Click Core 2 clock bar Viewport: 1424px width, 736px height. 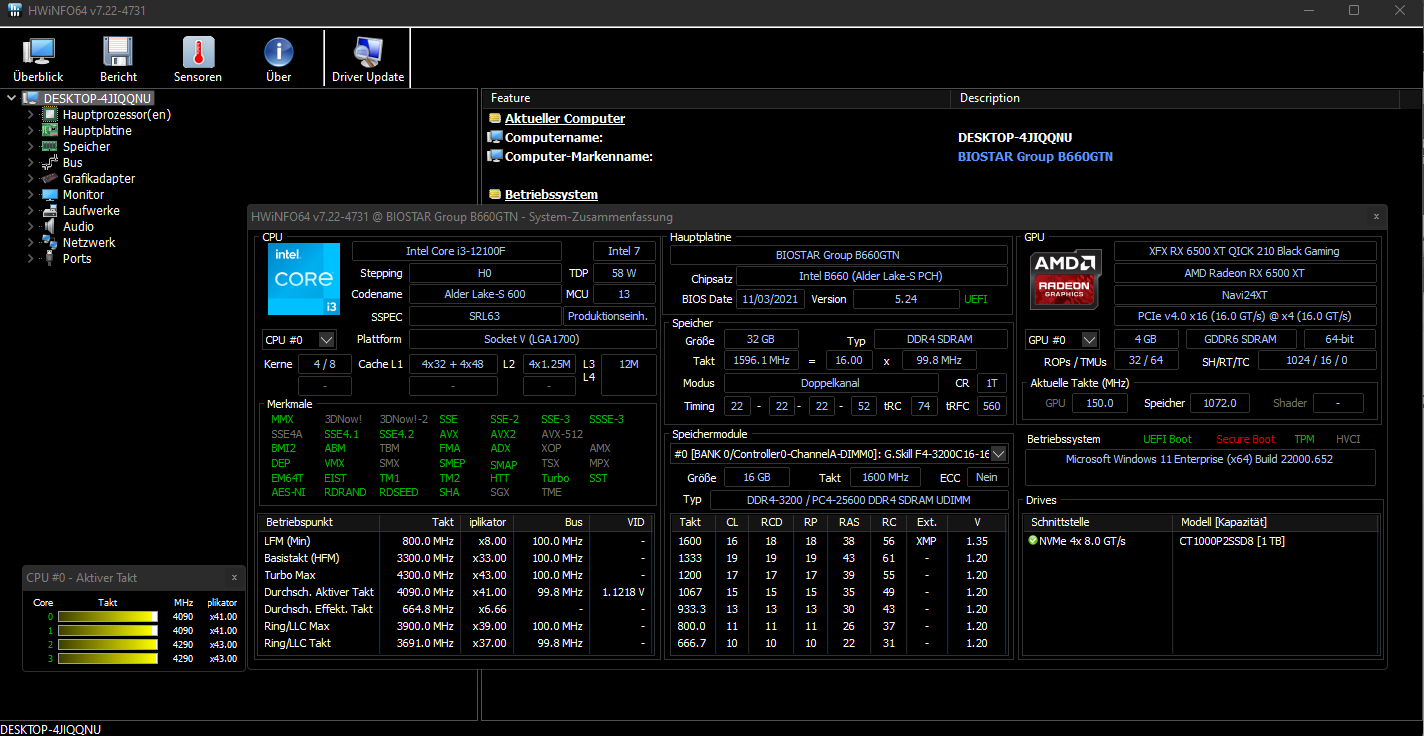point(108,645)
